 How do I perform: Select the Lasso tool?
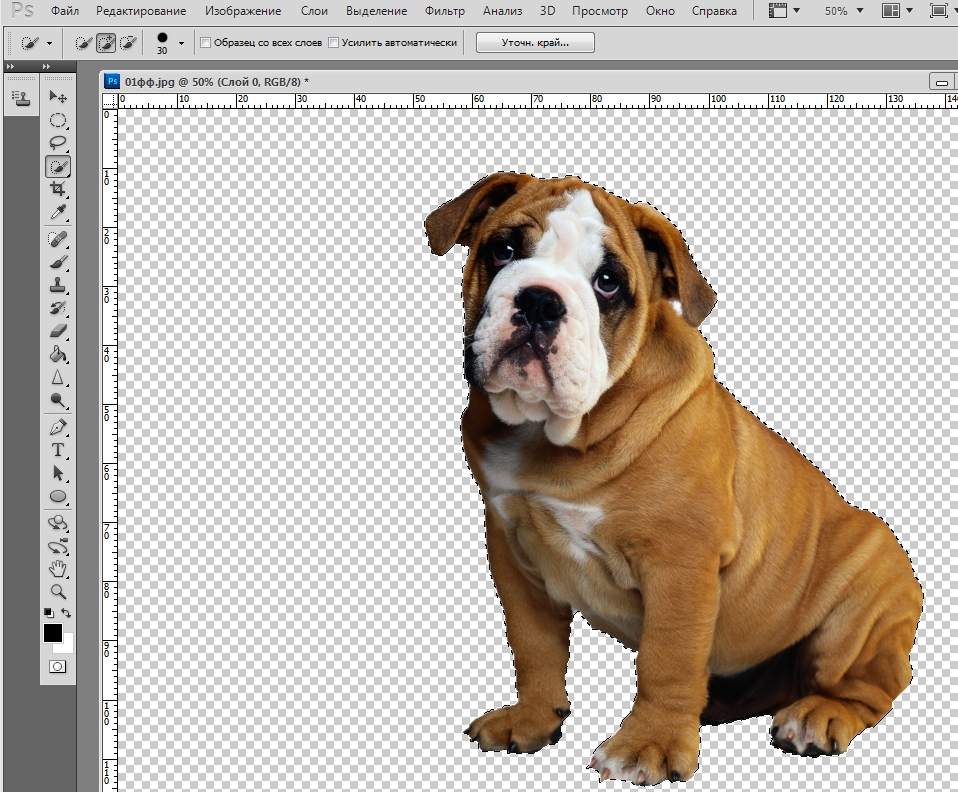[x=58, y=143]
